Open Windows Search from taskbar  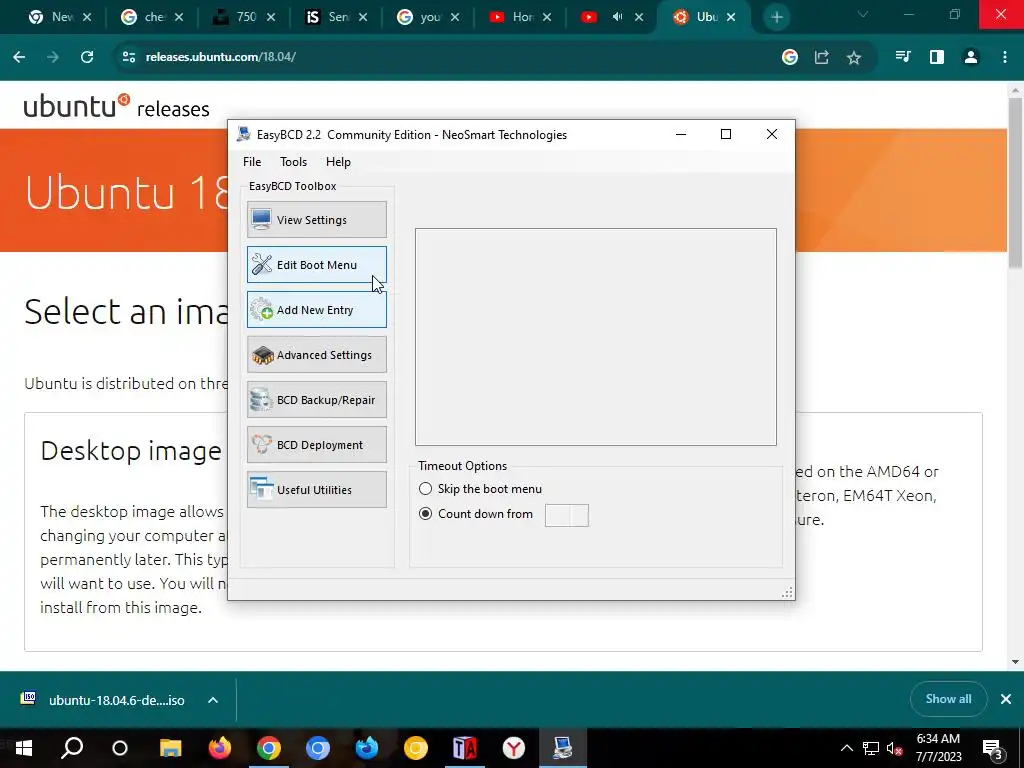pos(72,748)
